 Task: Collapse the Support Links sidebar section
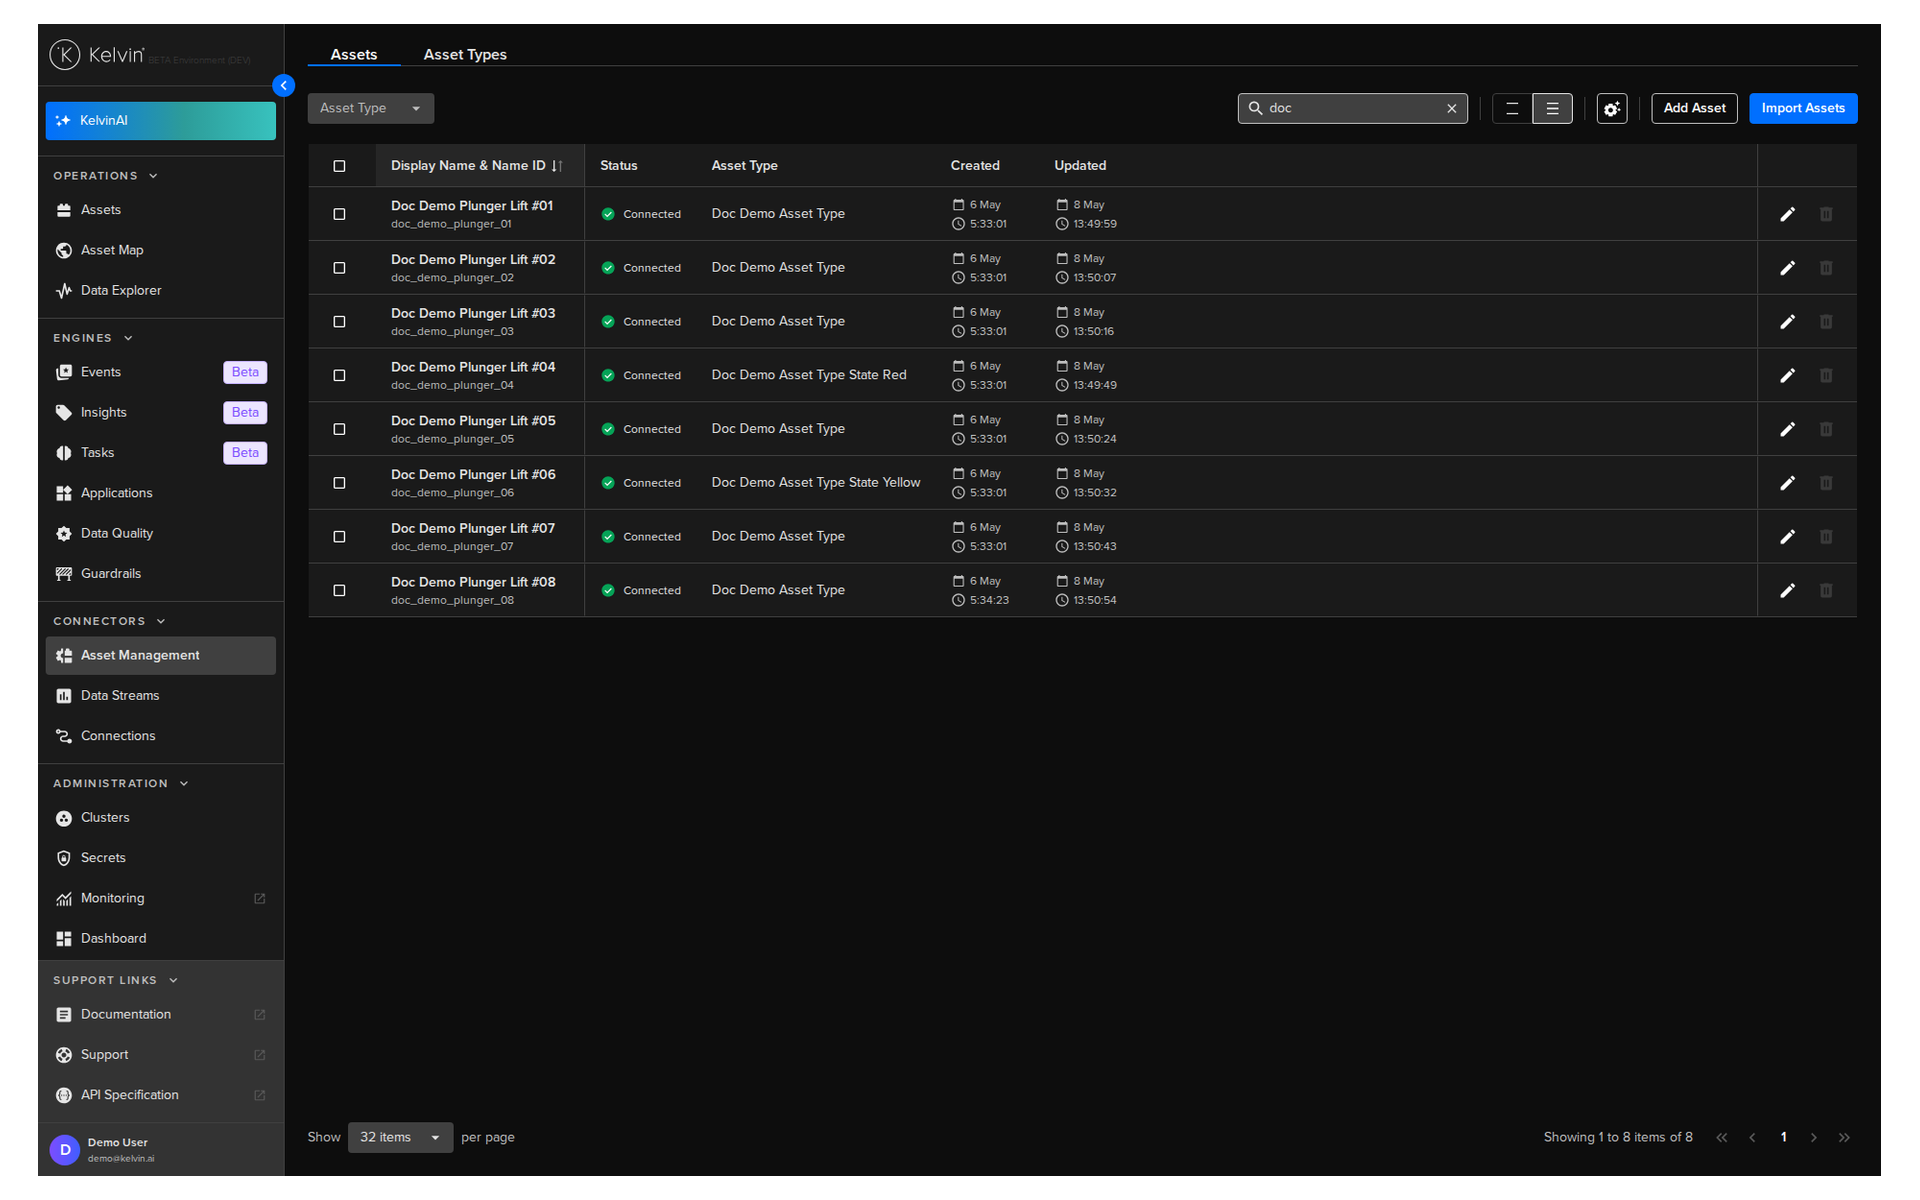[x=115, y=981]
